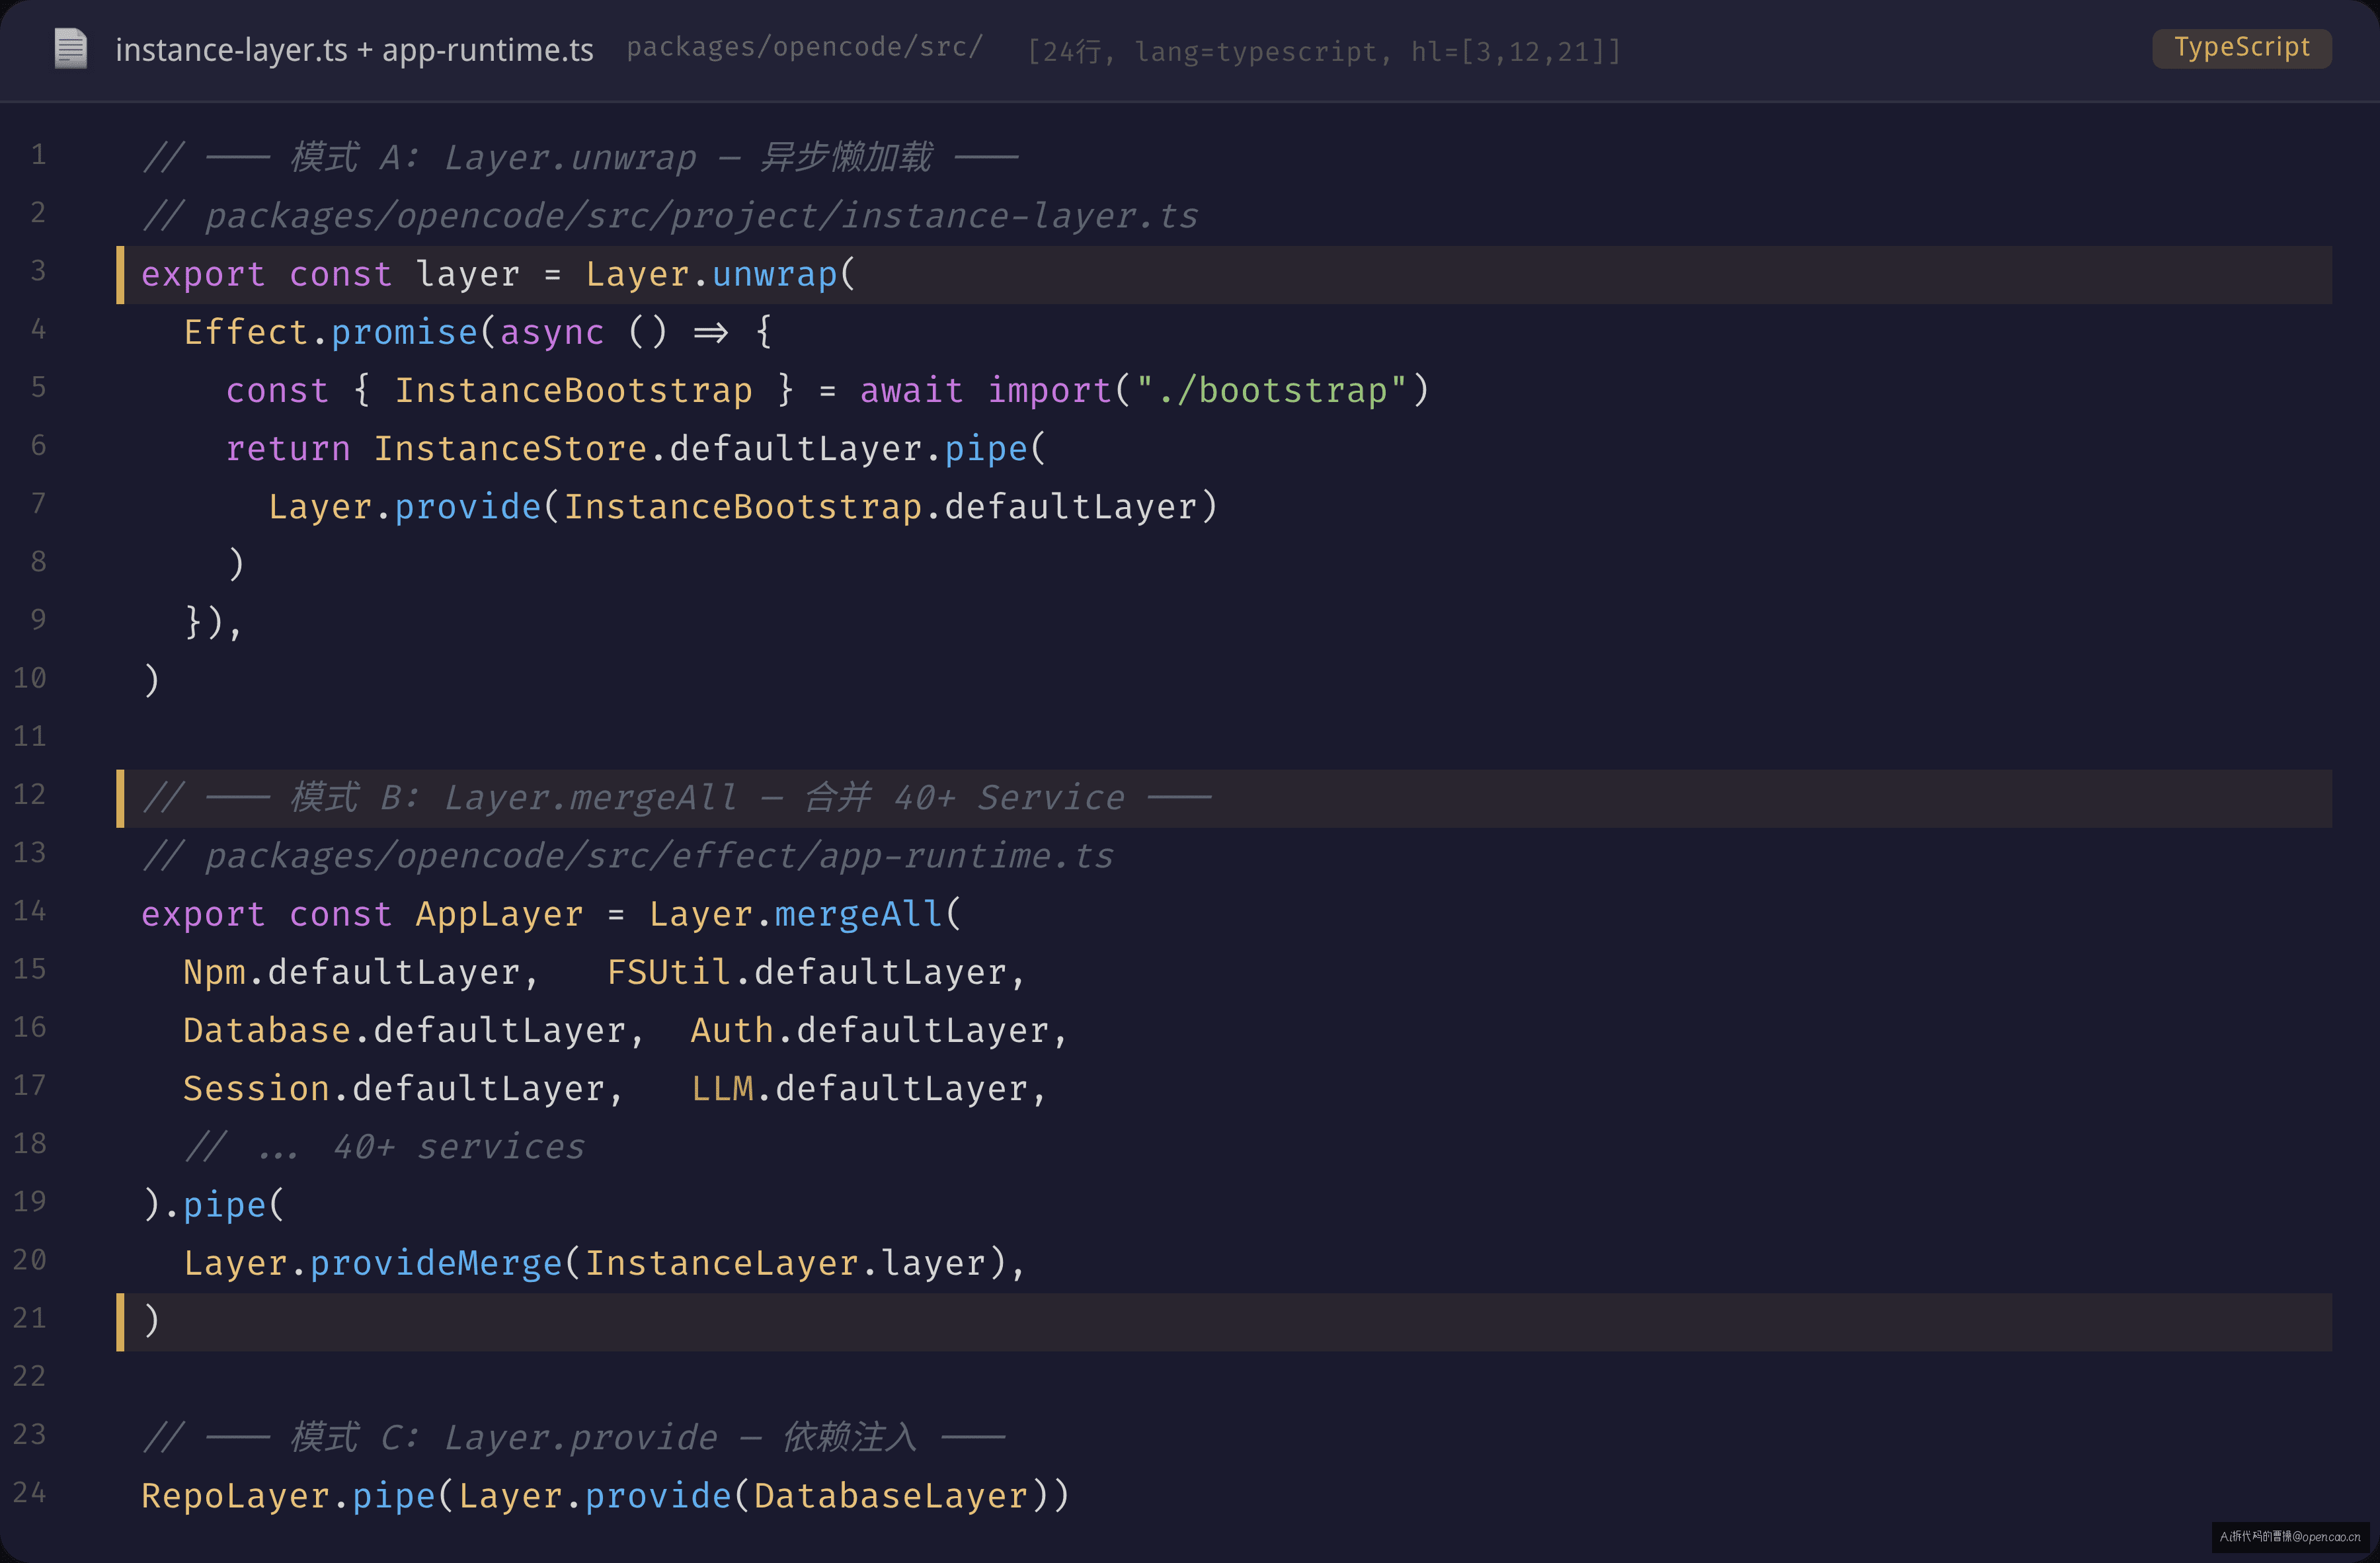Click RepoLayer on line 24

tap(235, 1496)
